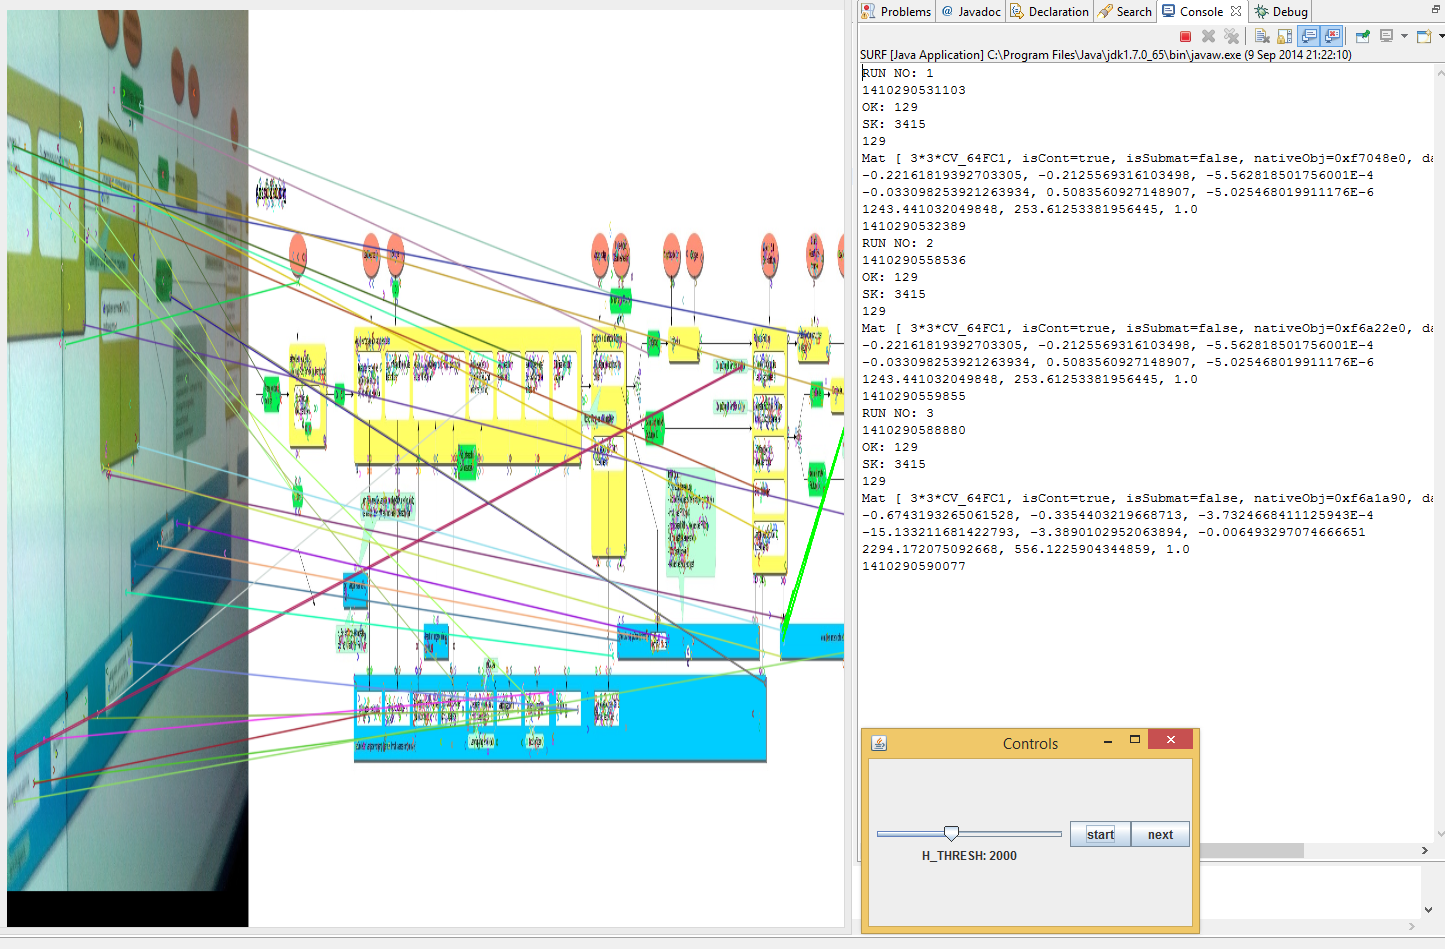Viewport: 1445px width, 949px height.
Task: Terminate the running SURF application
Action: click(1185, 36)
